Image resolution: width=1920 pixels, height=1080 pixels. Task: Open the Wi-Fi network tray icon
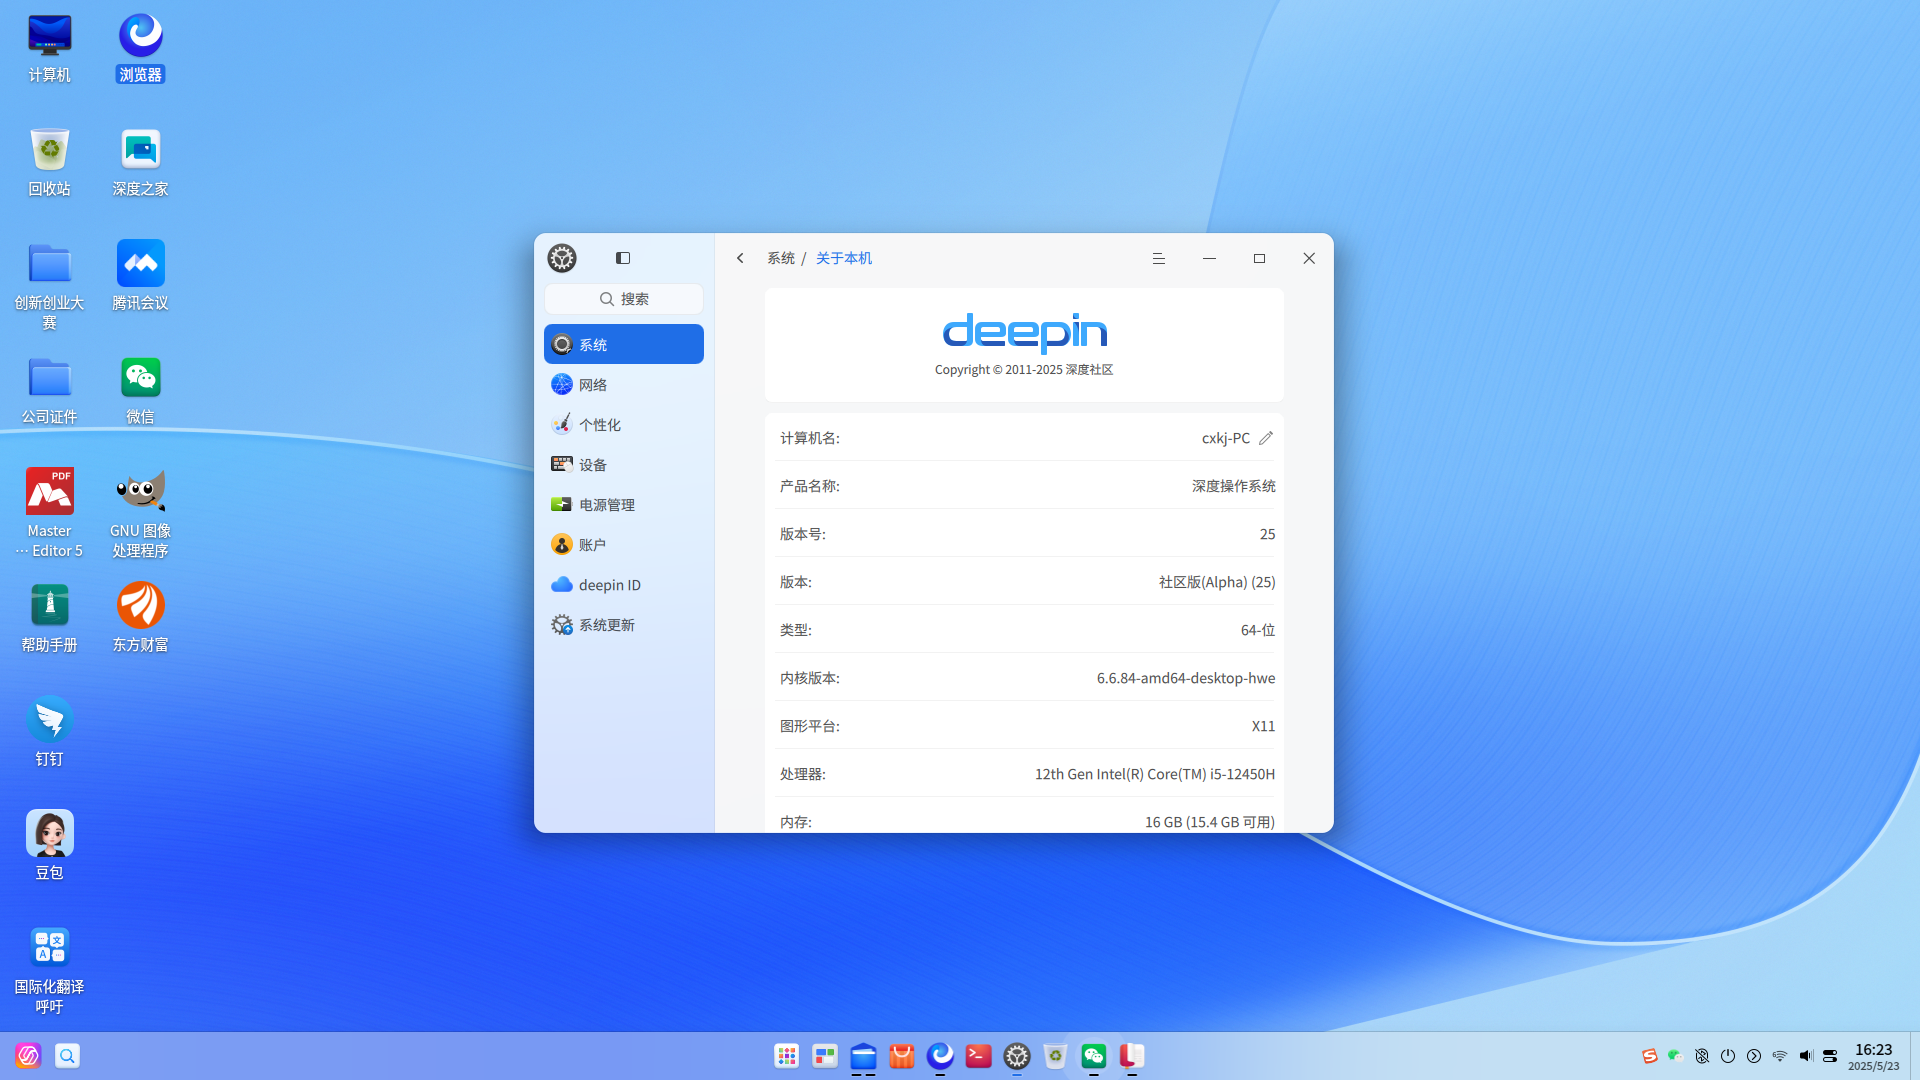pos(1780,1056)
